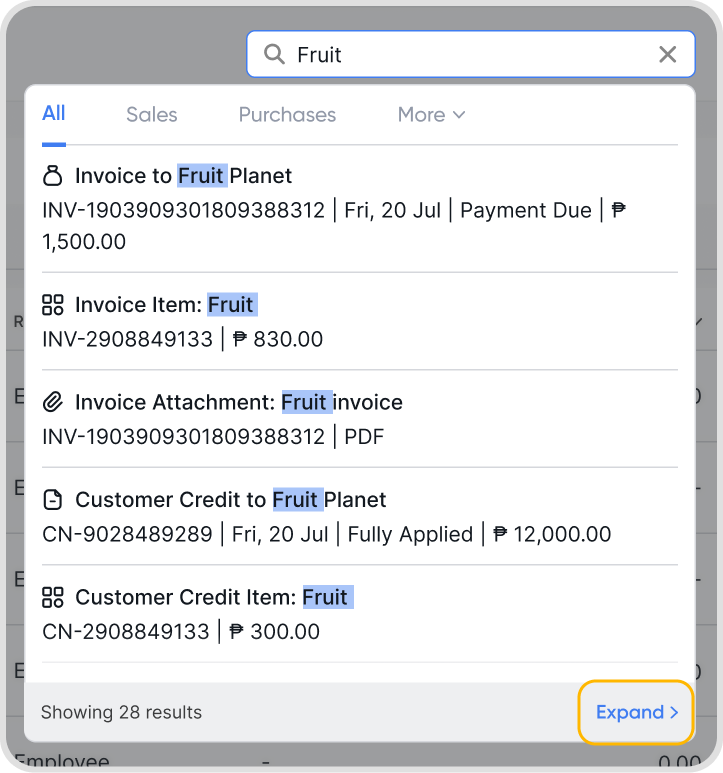The height and width of the screenshot is (773, 723).
Task: Click the Invoice Item grid icon
Action: [53, 305]
